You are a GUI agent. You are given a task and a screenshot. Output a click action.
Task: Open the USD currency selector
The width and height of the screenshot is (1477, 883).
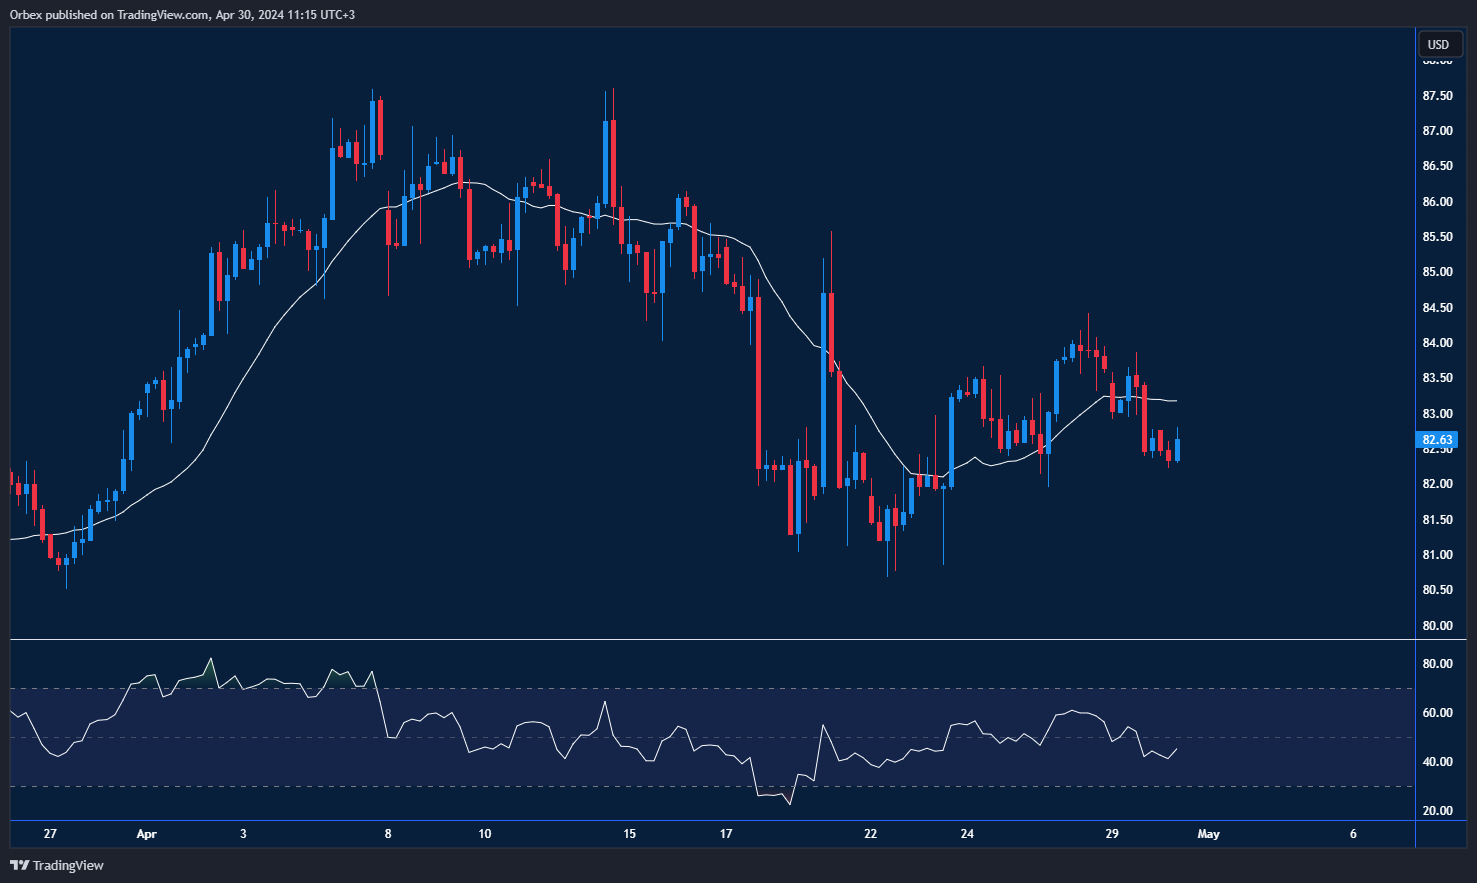click(x=1438, y=44)
